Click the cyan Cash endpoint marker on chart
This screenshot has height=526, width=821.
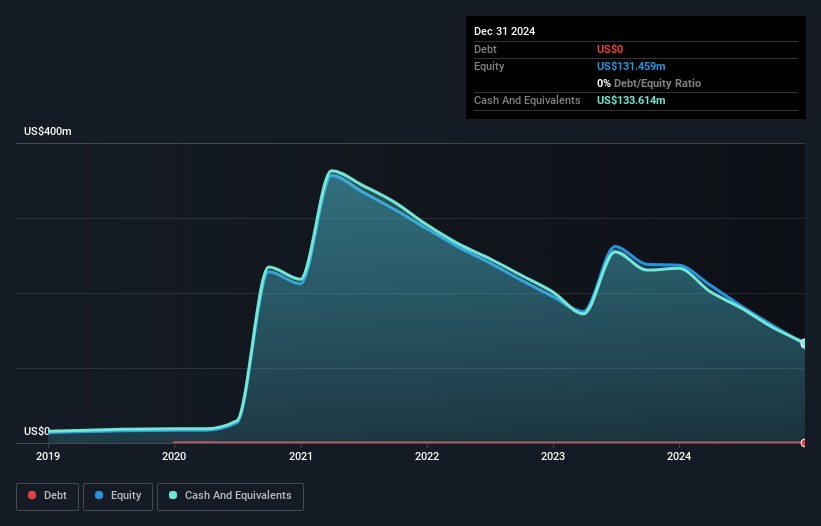(803, 343)
